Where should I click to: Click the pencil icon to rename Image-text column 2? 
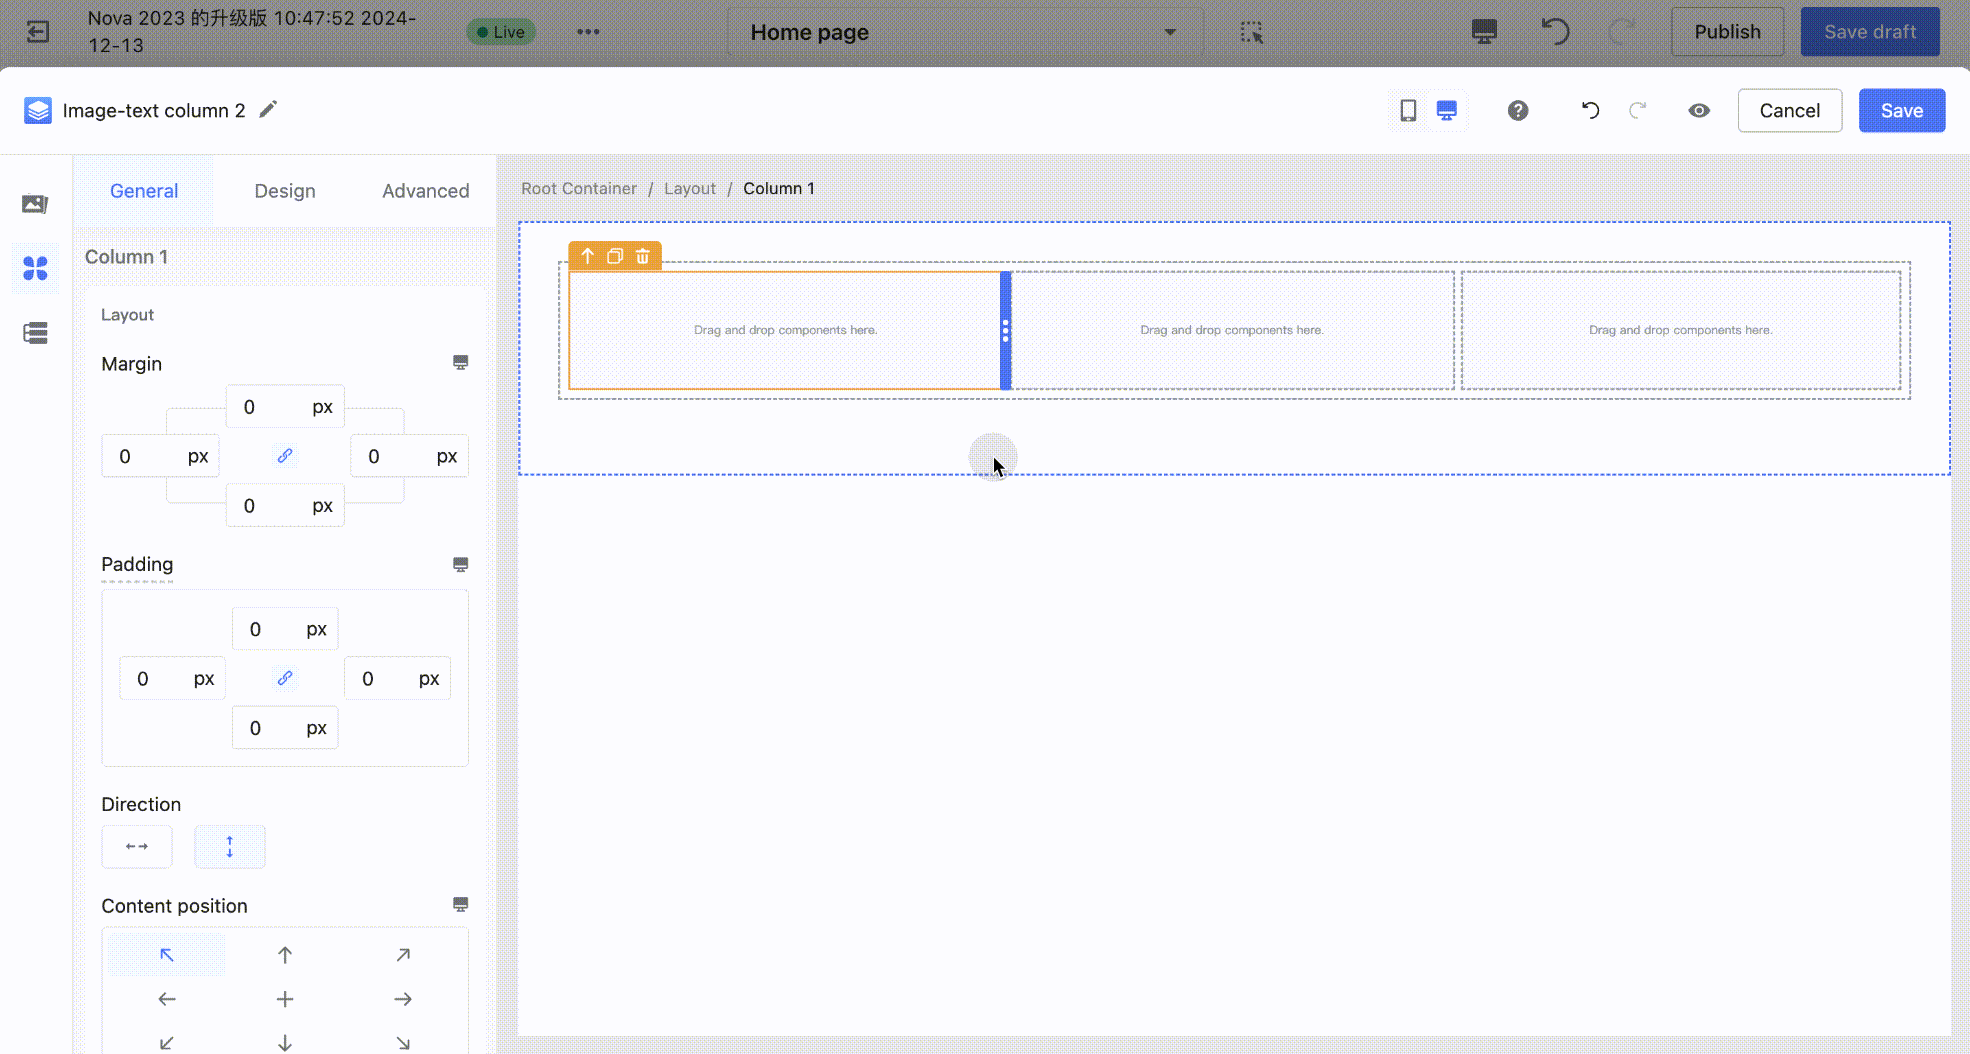268,110
